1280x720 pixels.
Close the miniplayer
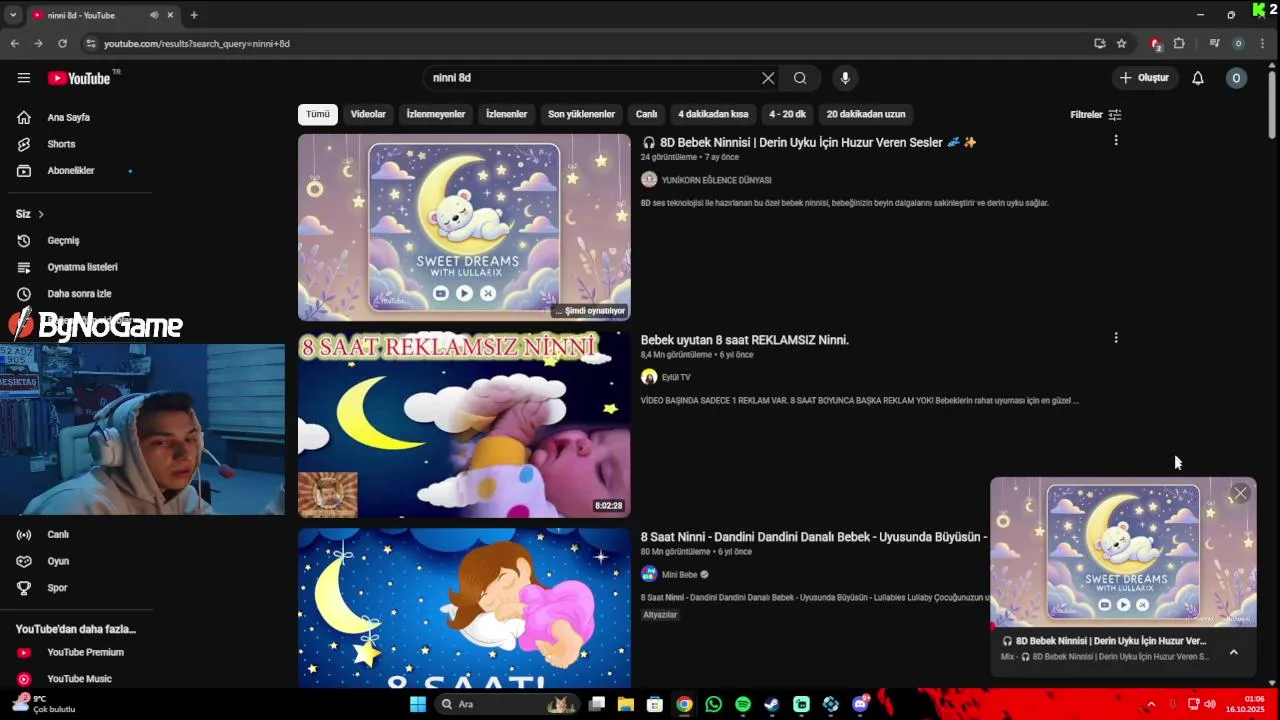1240,493
